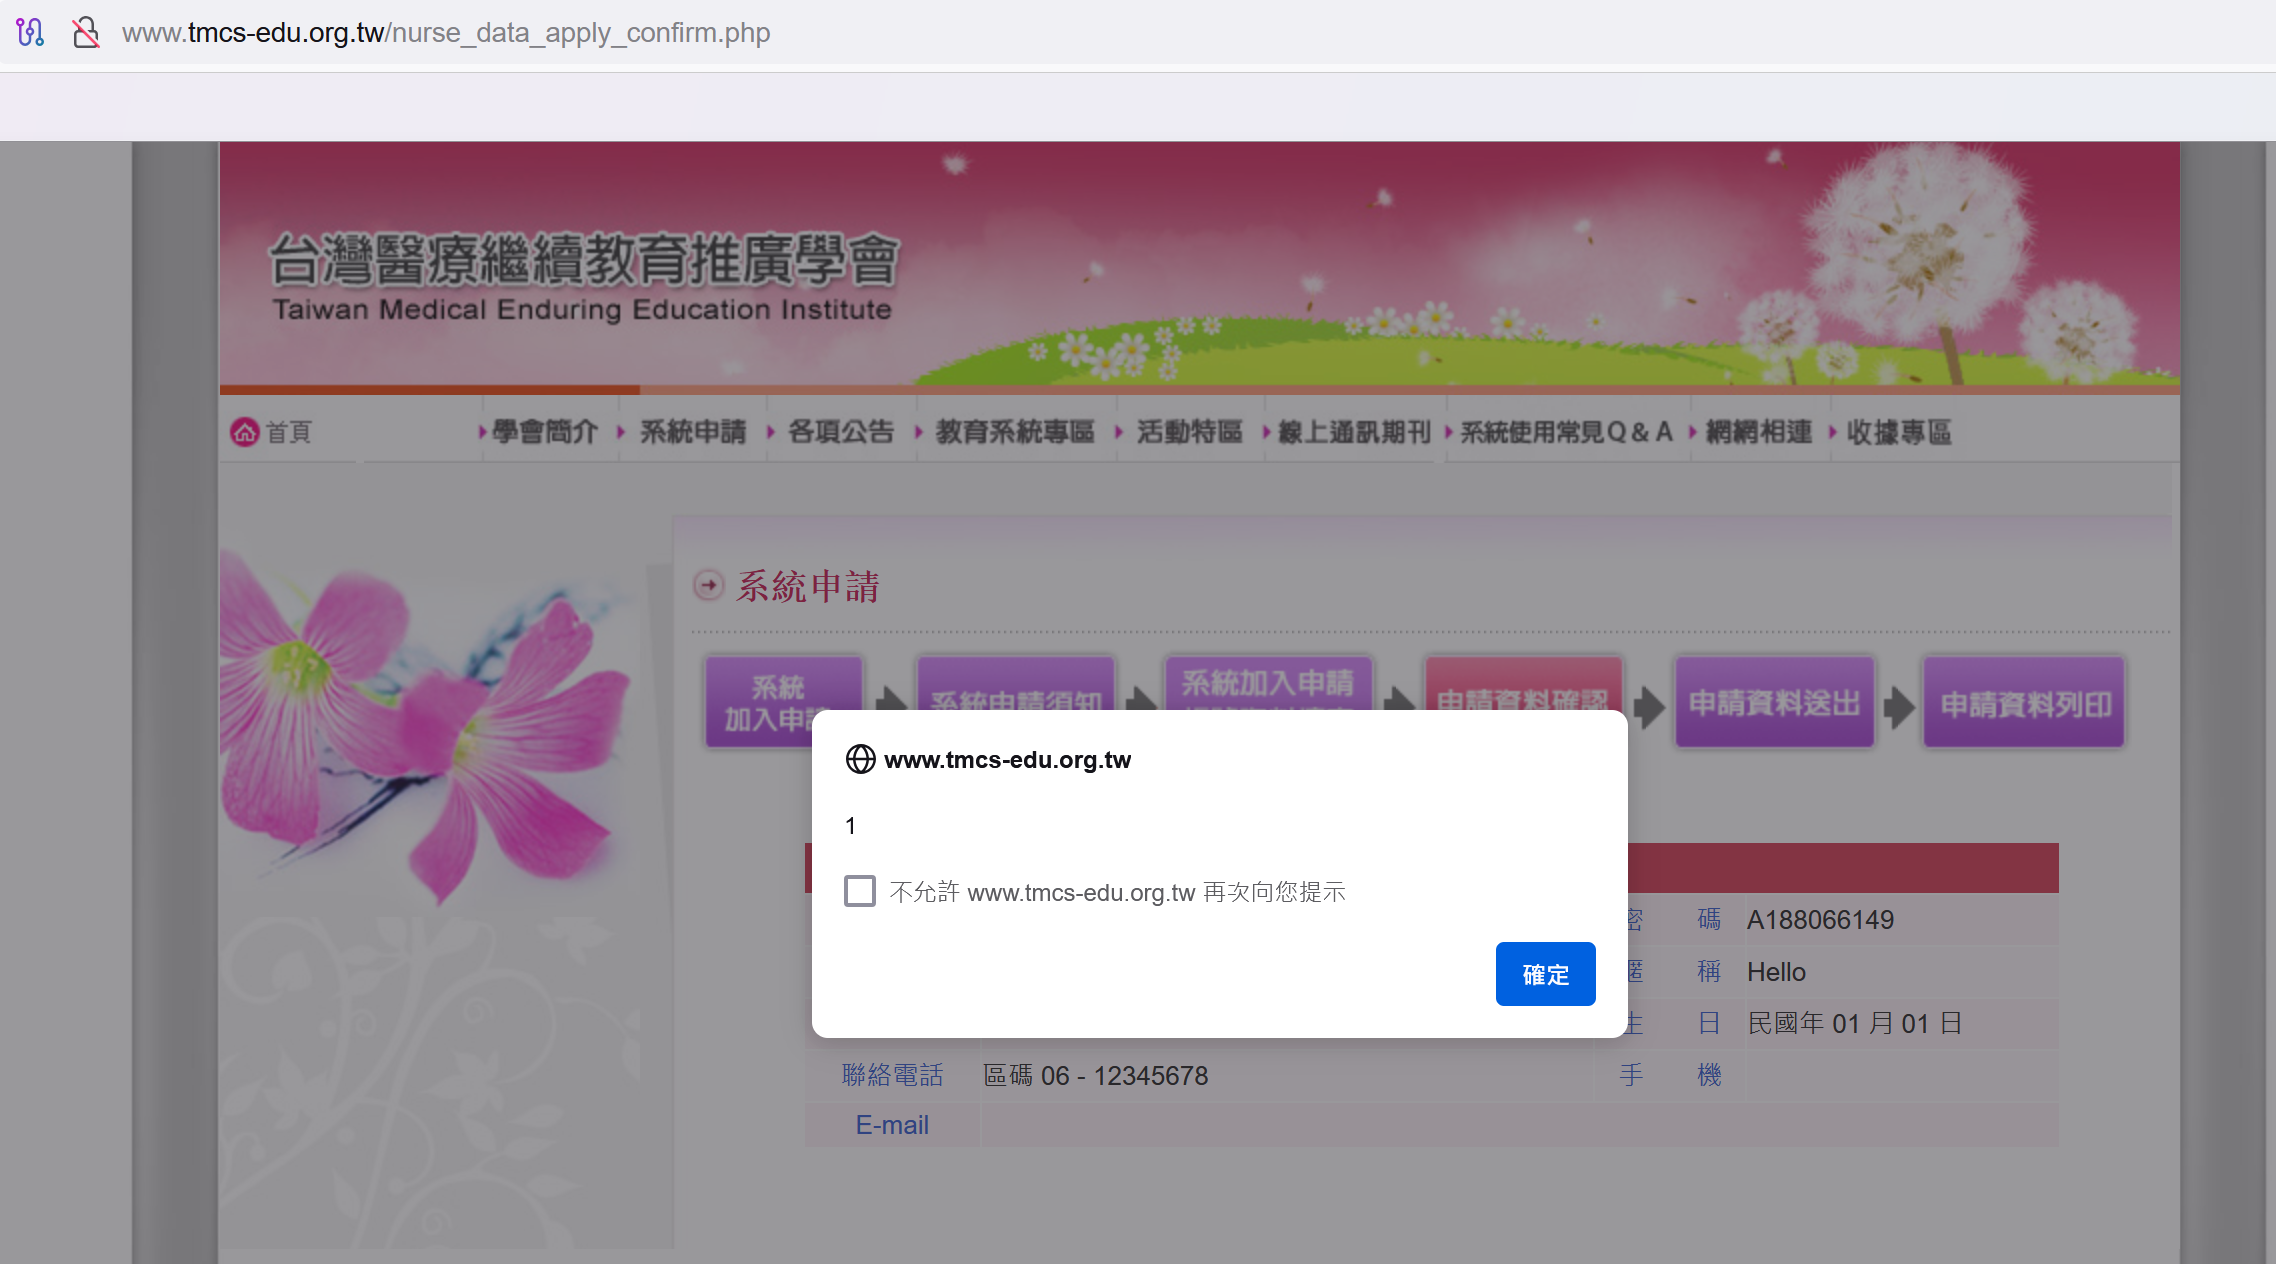Click the birthday value 民國年 01 月 01 日

click(x=1855, y=1023)
